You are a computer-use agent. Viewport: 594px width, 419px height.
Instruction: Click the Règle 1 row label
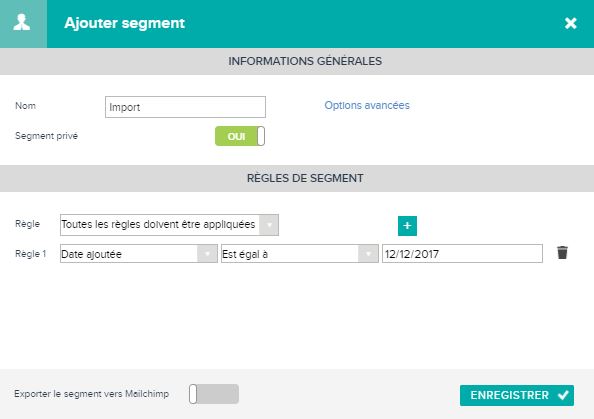(31, 253)
